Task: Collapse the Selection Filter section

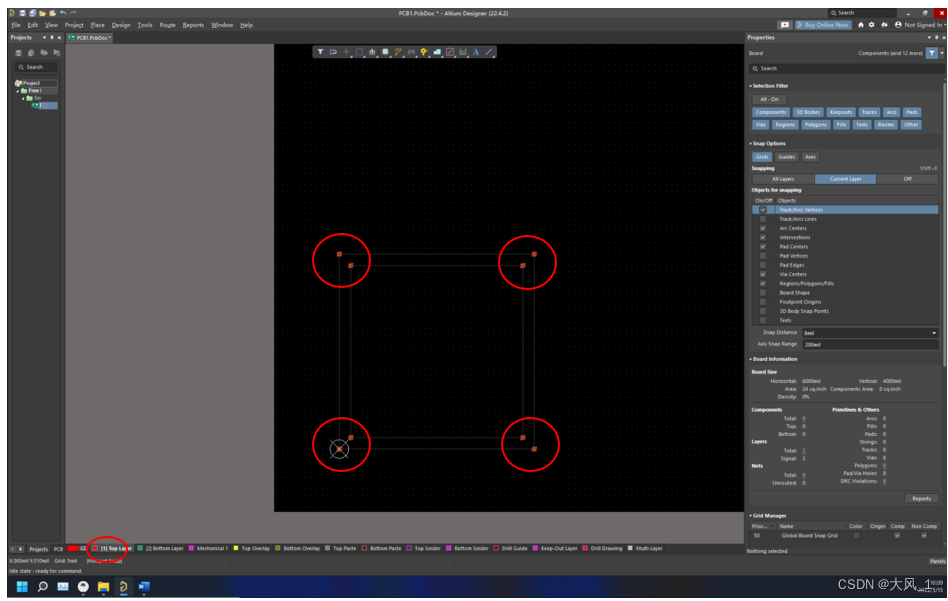Action: [x=751, y=86]
